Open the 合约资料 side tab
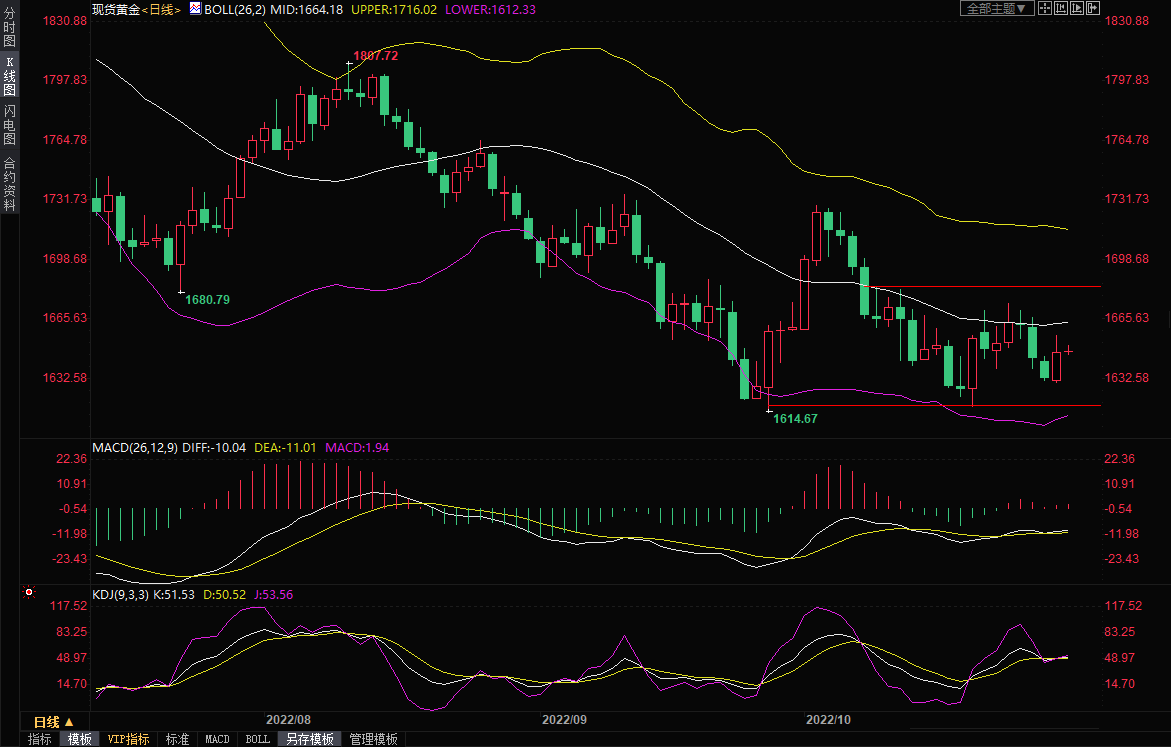This screenshot has height=747, width=1171. pyautogui.click(x=9, y=183)
